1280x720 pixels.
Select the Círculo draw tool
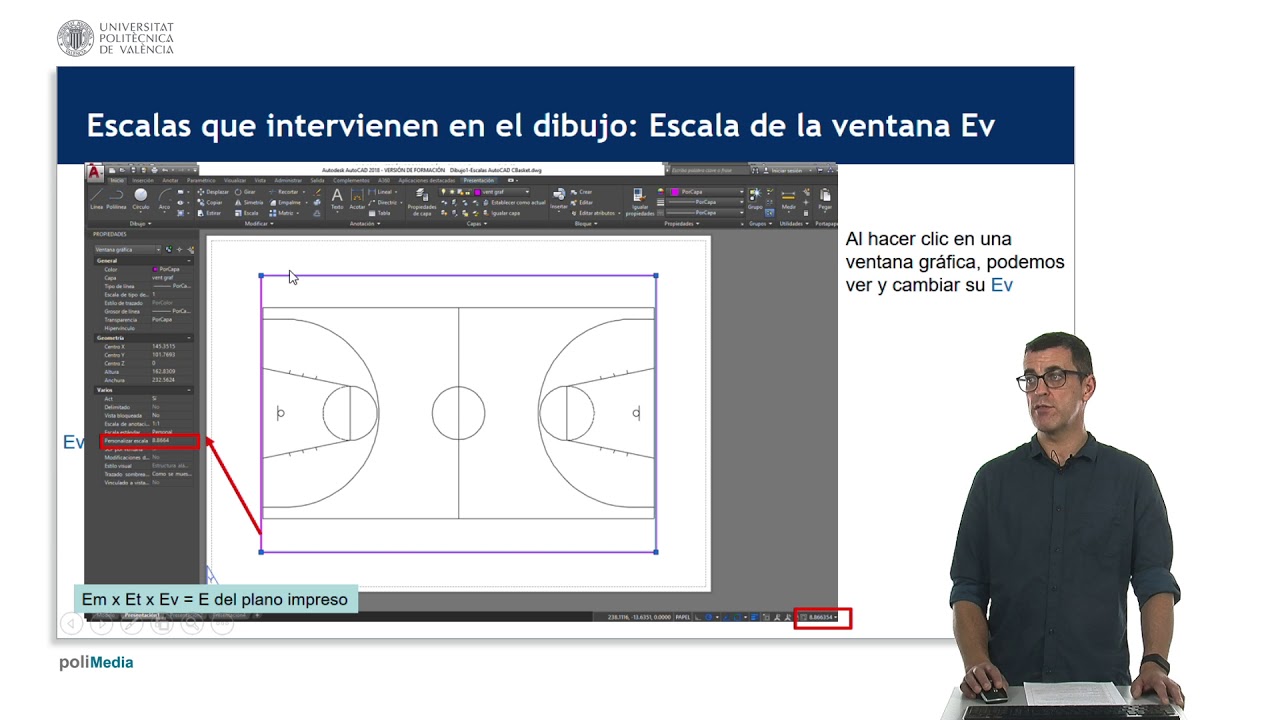[141, 199]
